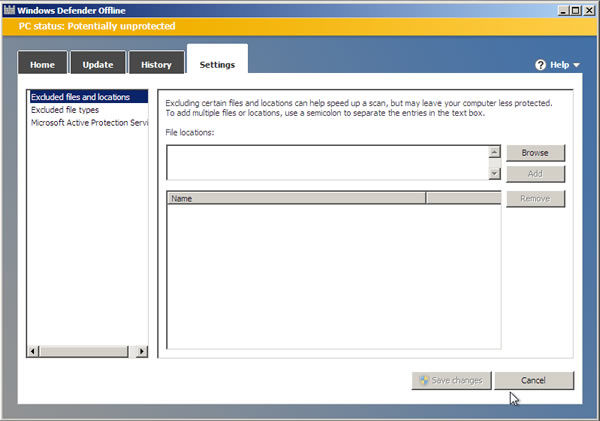
Task: Click into the File locations text box
Action: point(328,162)
